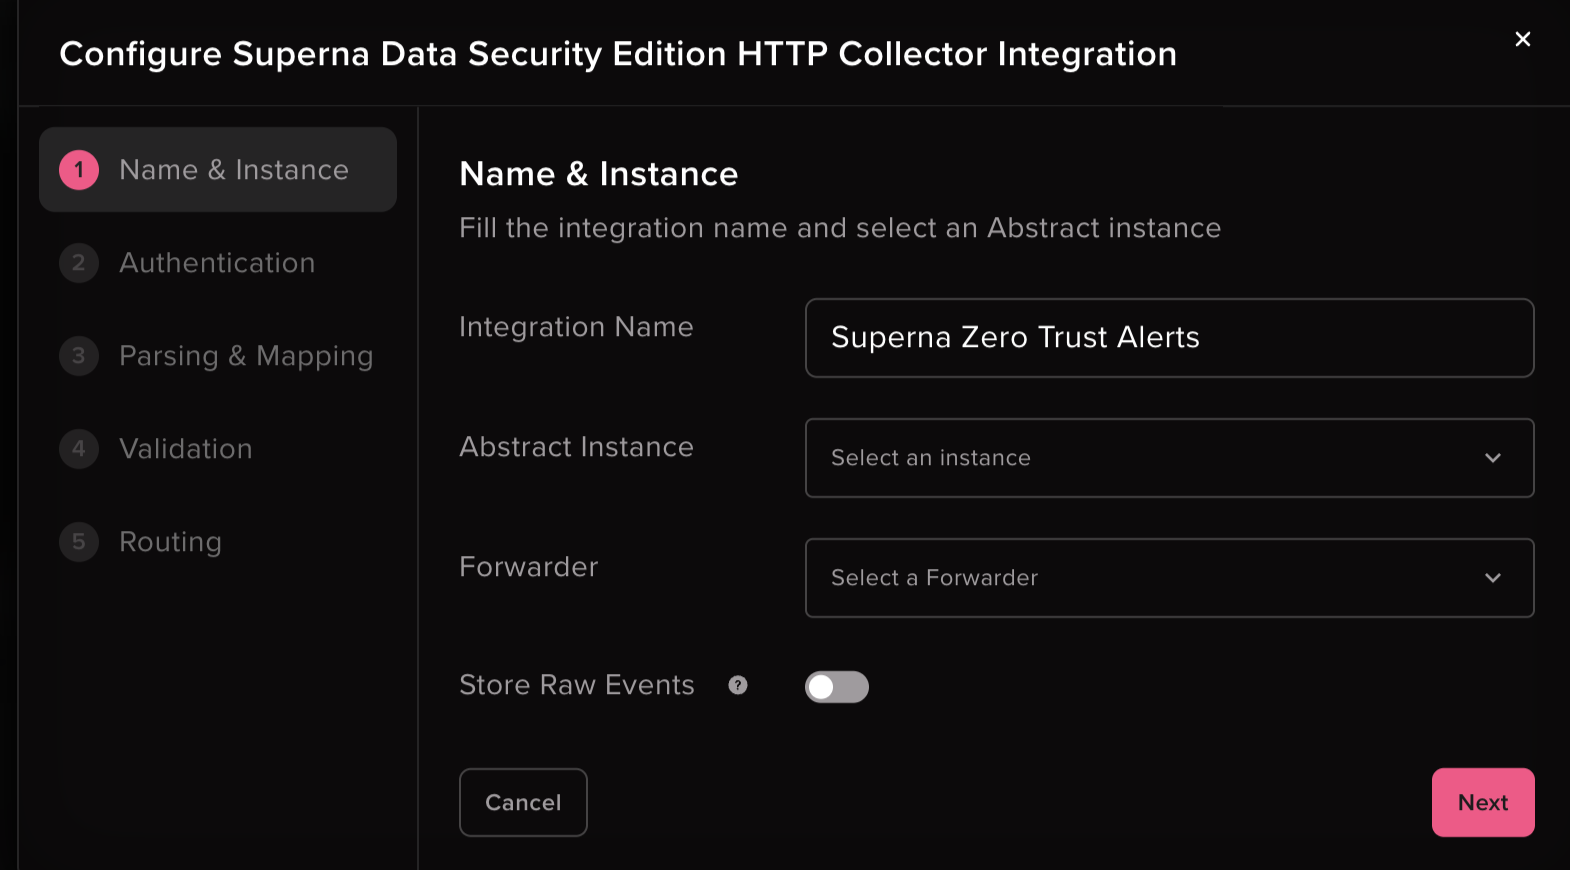Click the Integration Name field label
The width and height of the screenshot is (1570, 870).
pyautogui.click(x=576, y=327)
